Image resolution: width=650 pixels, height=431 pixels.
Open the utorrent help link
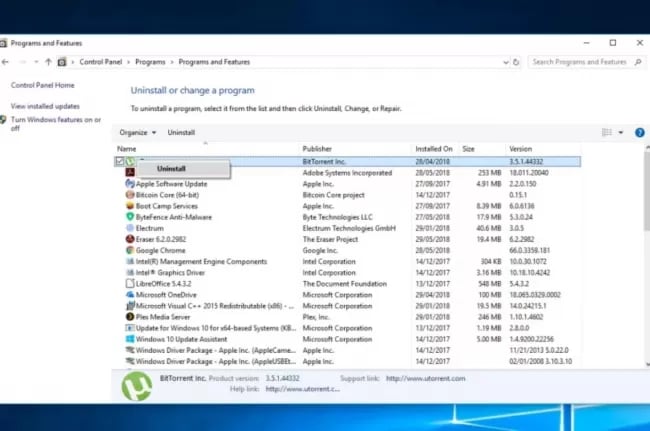coord(303,389)
